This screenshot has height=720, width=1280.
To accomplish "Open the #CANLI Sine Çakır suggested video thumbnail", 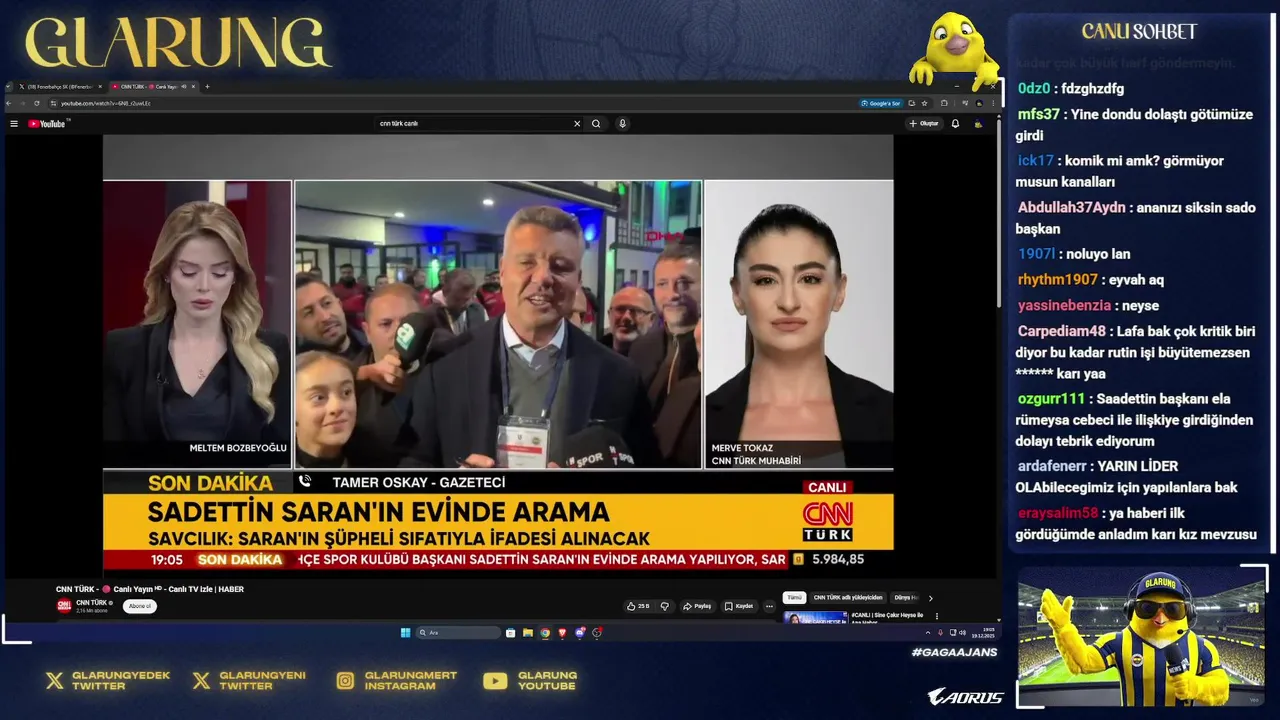I will 815,618.
